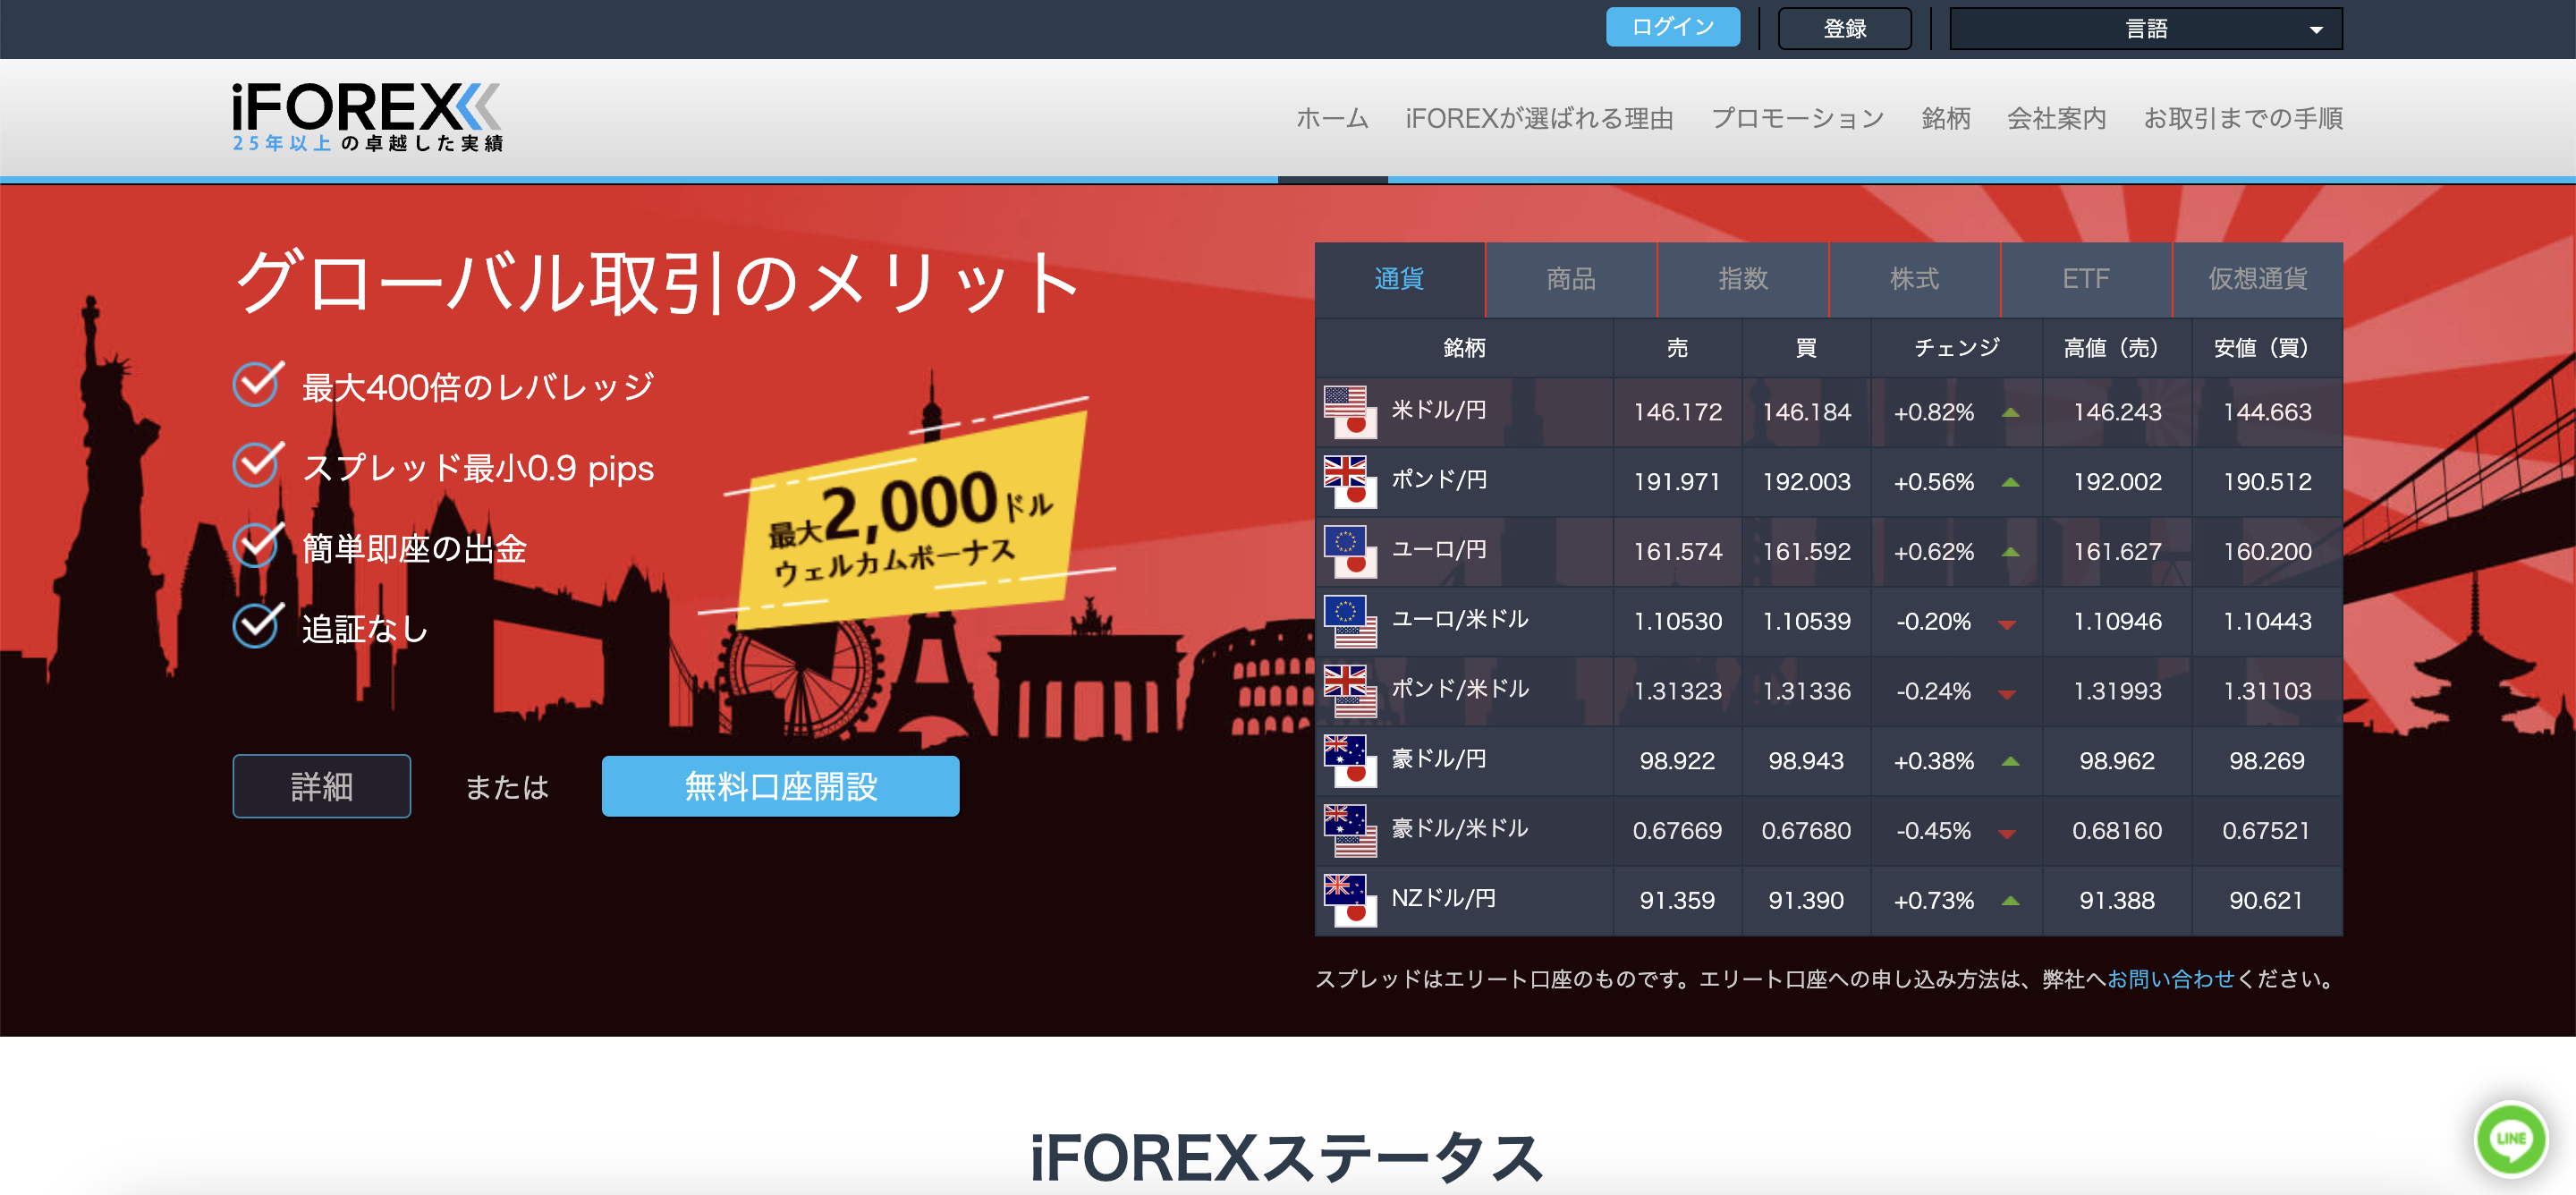Viewport: 2576px width, 1195px height.
Task: Click the ログイン button
Action: 1672,27
